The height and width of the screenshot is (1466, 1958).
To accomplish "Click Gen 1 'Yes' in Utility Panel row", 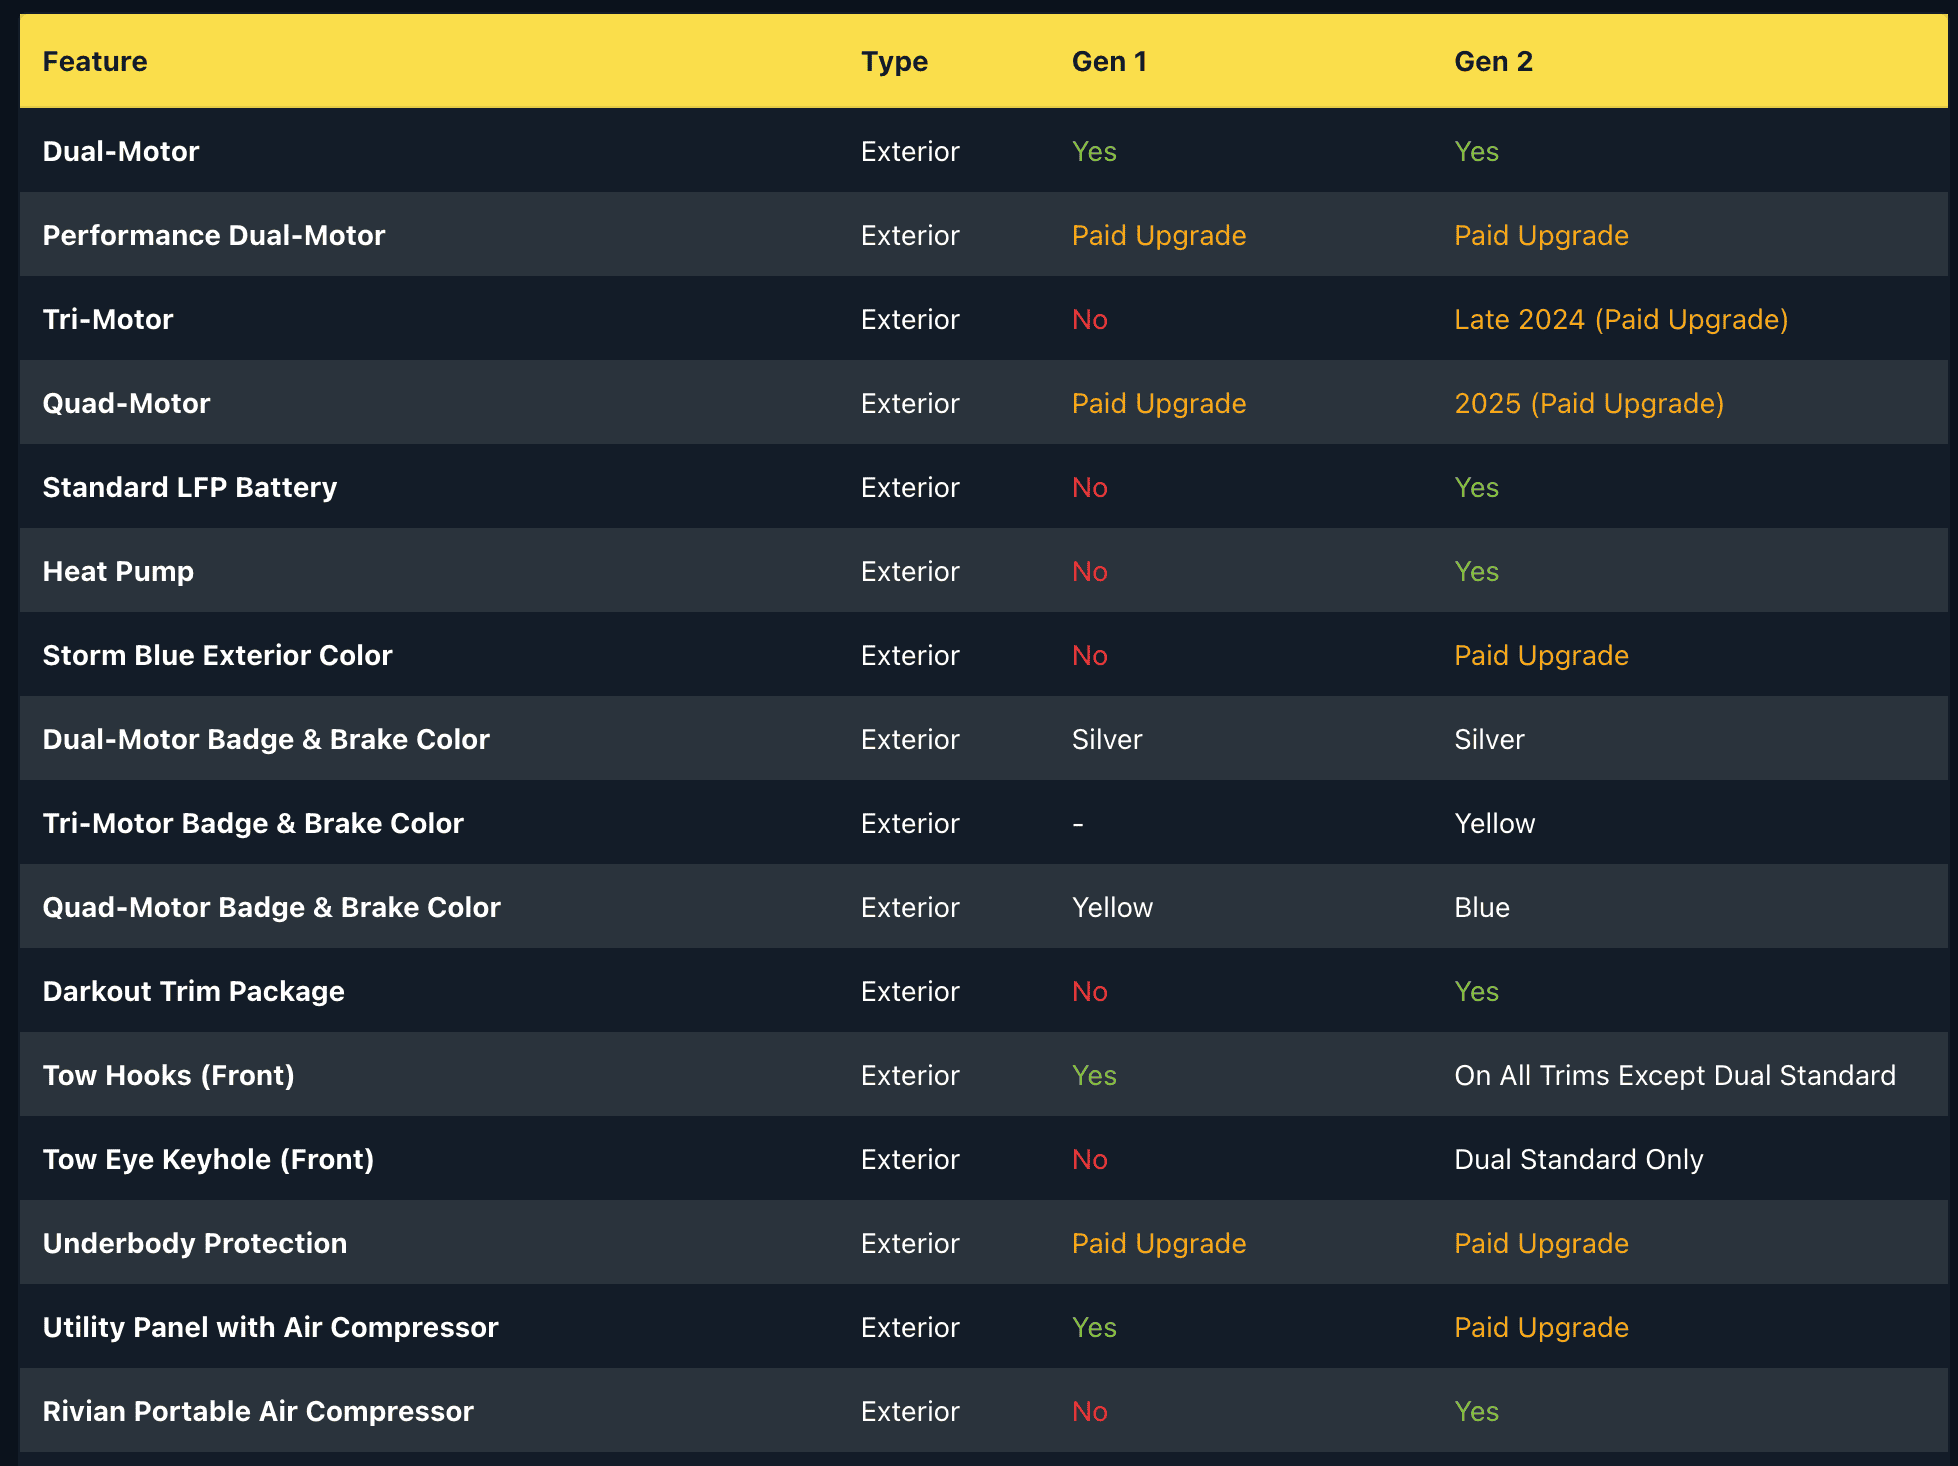I will 1094,1327.
